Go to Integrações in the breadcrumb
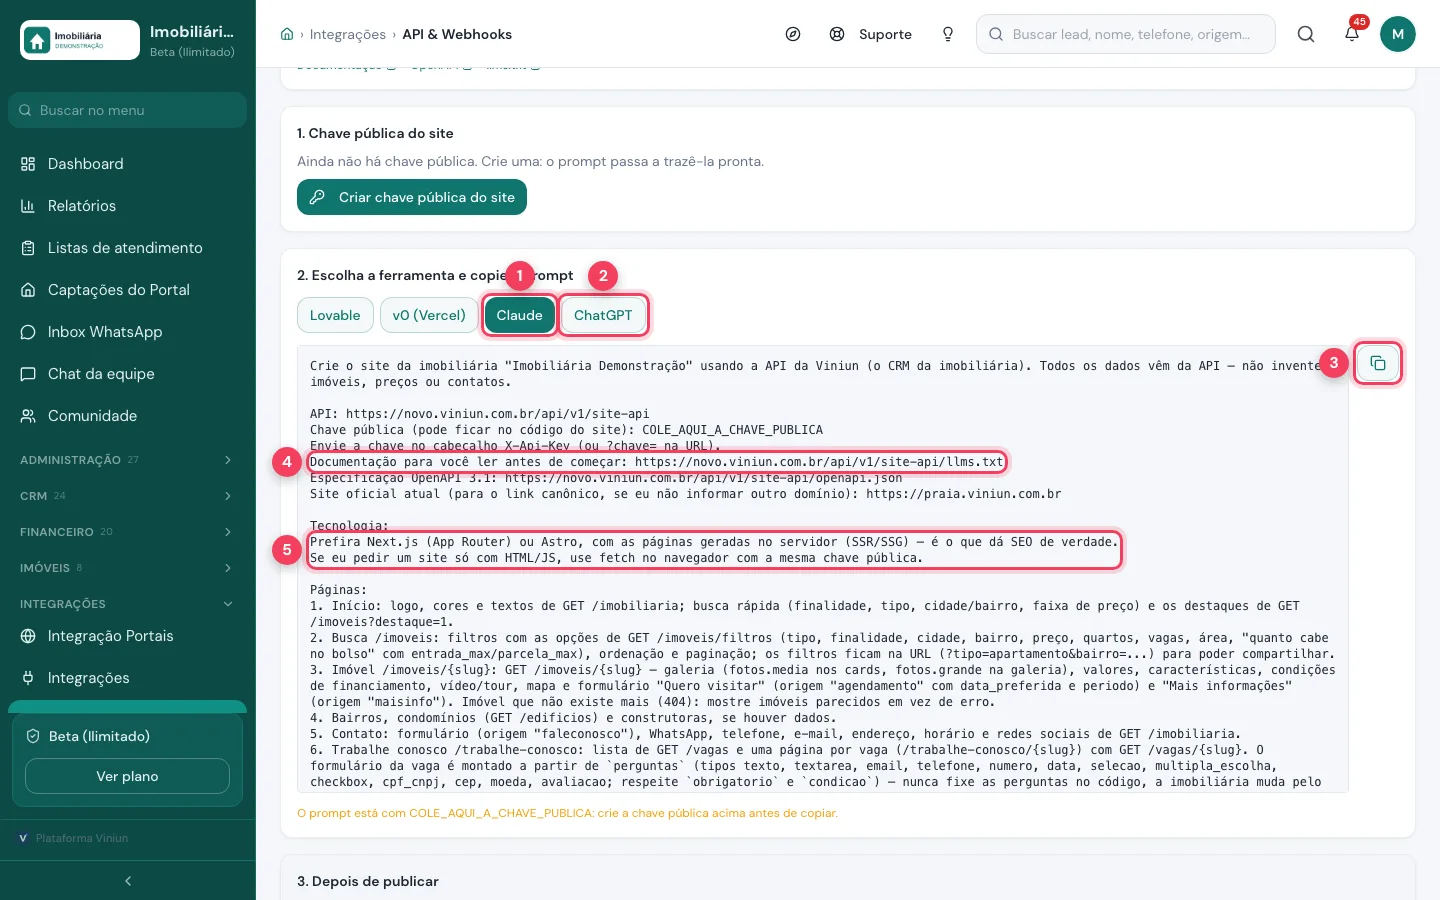1440x900 pixels. point(348,34)
